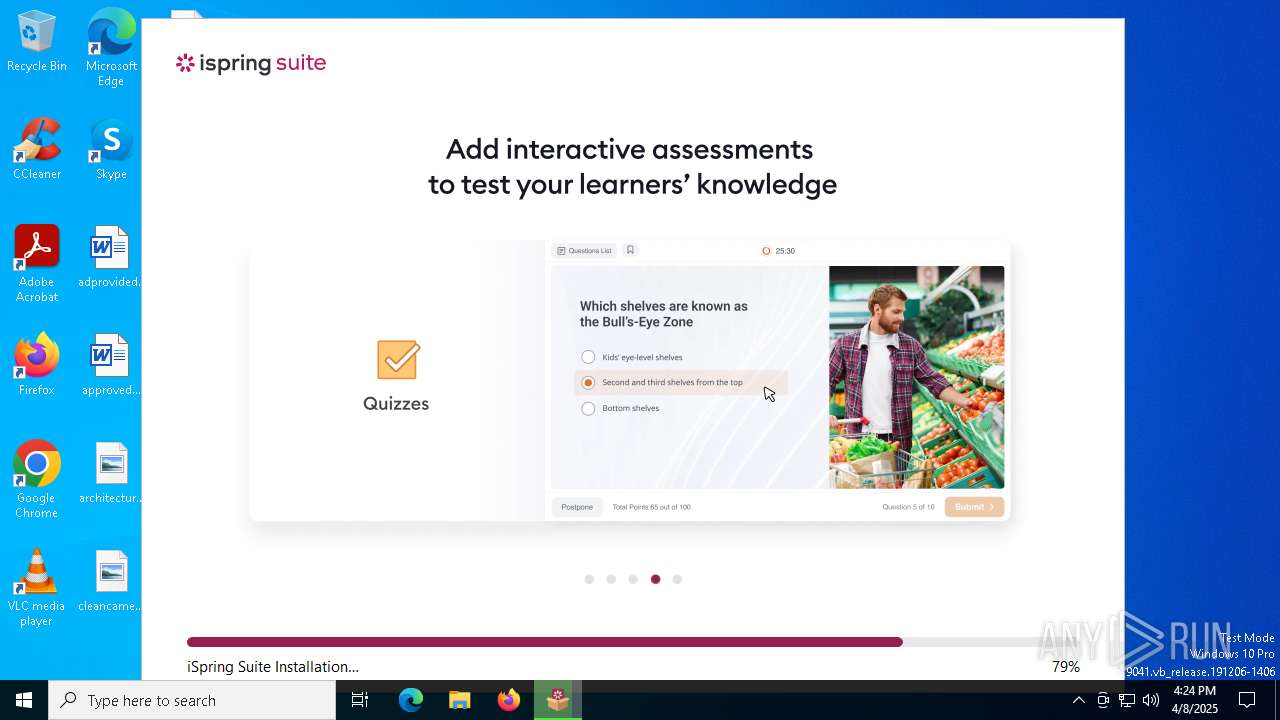
Task: Go to fifth slide carousel dot
Action: [x=677, y=579]
